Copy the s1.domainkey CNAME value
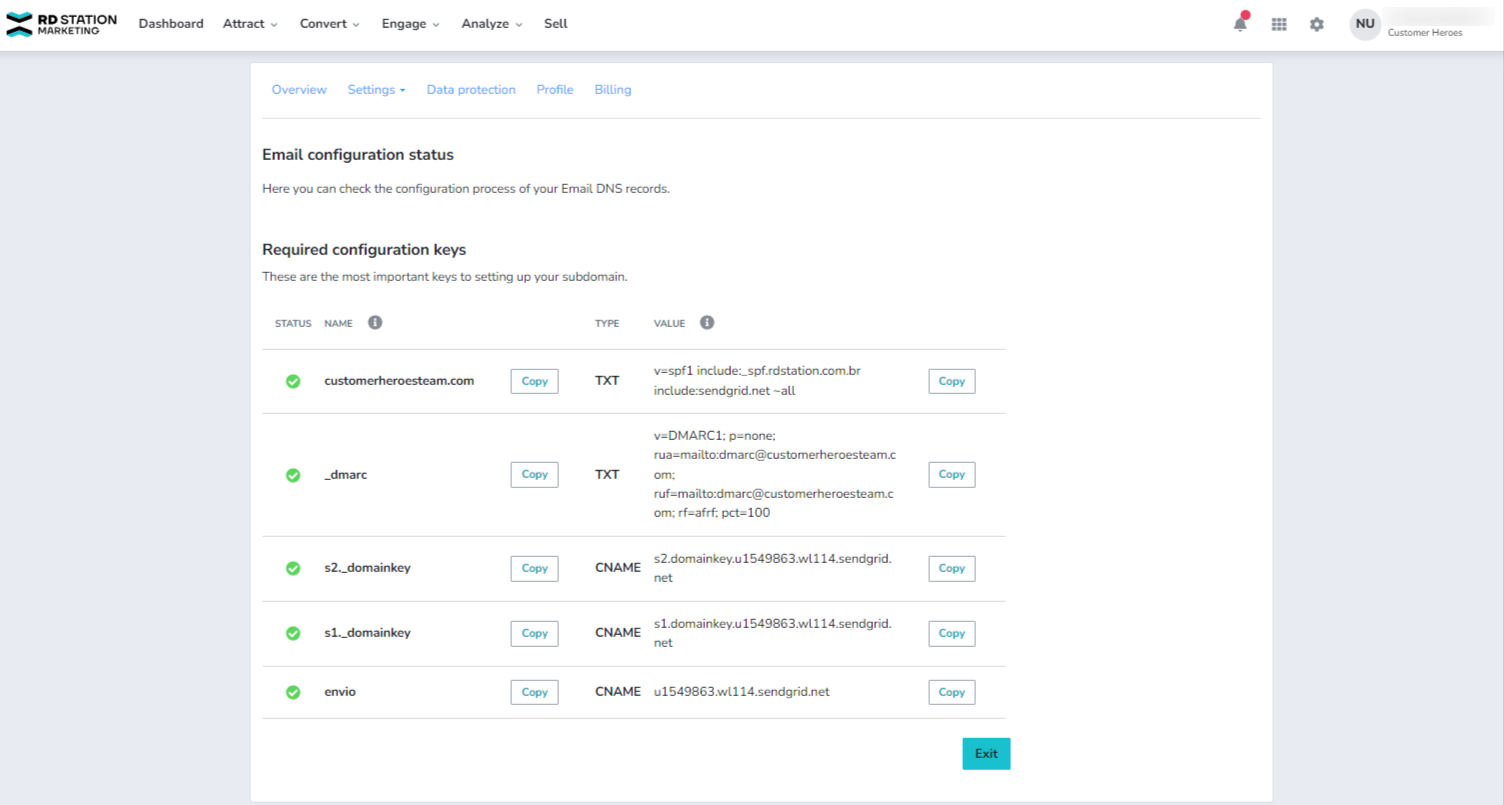This screenshot has height=805, width=1504. click(x=952, y=633)
